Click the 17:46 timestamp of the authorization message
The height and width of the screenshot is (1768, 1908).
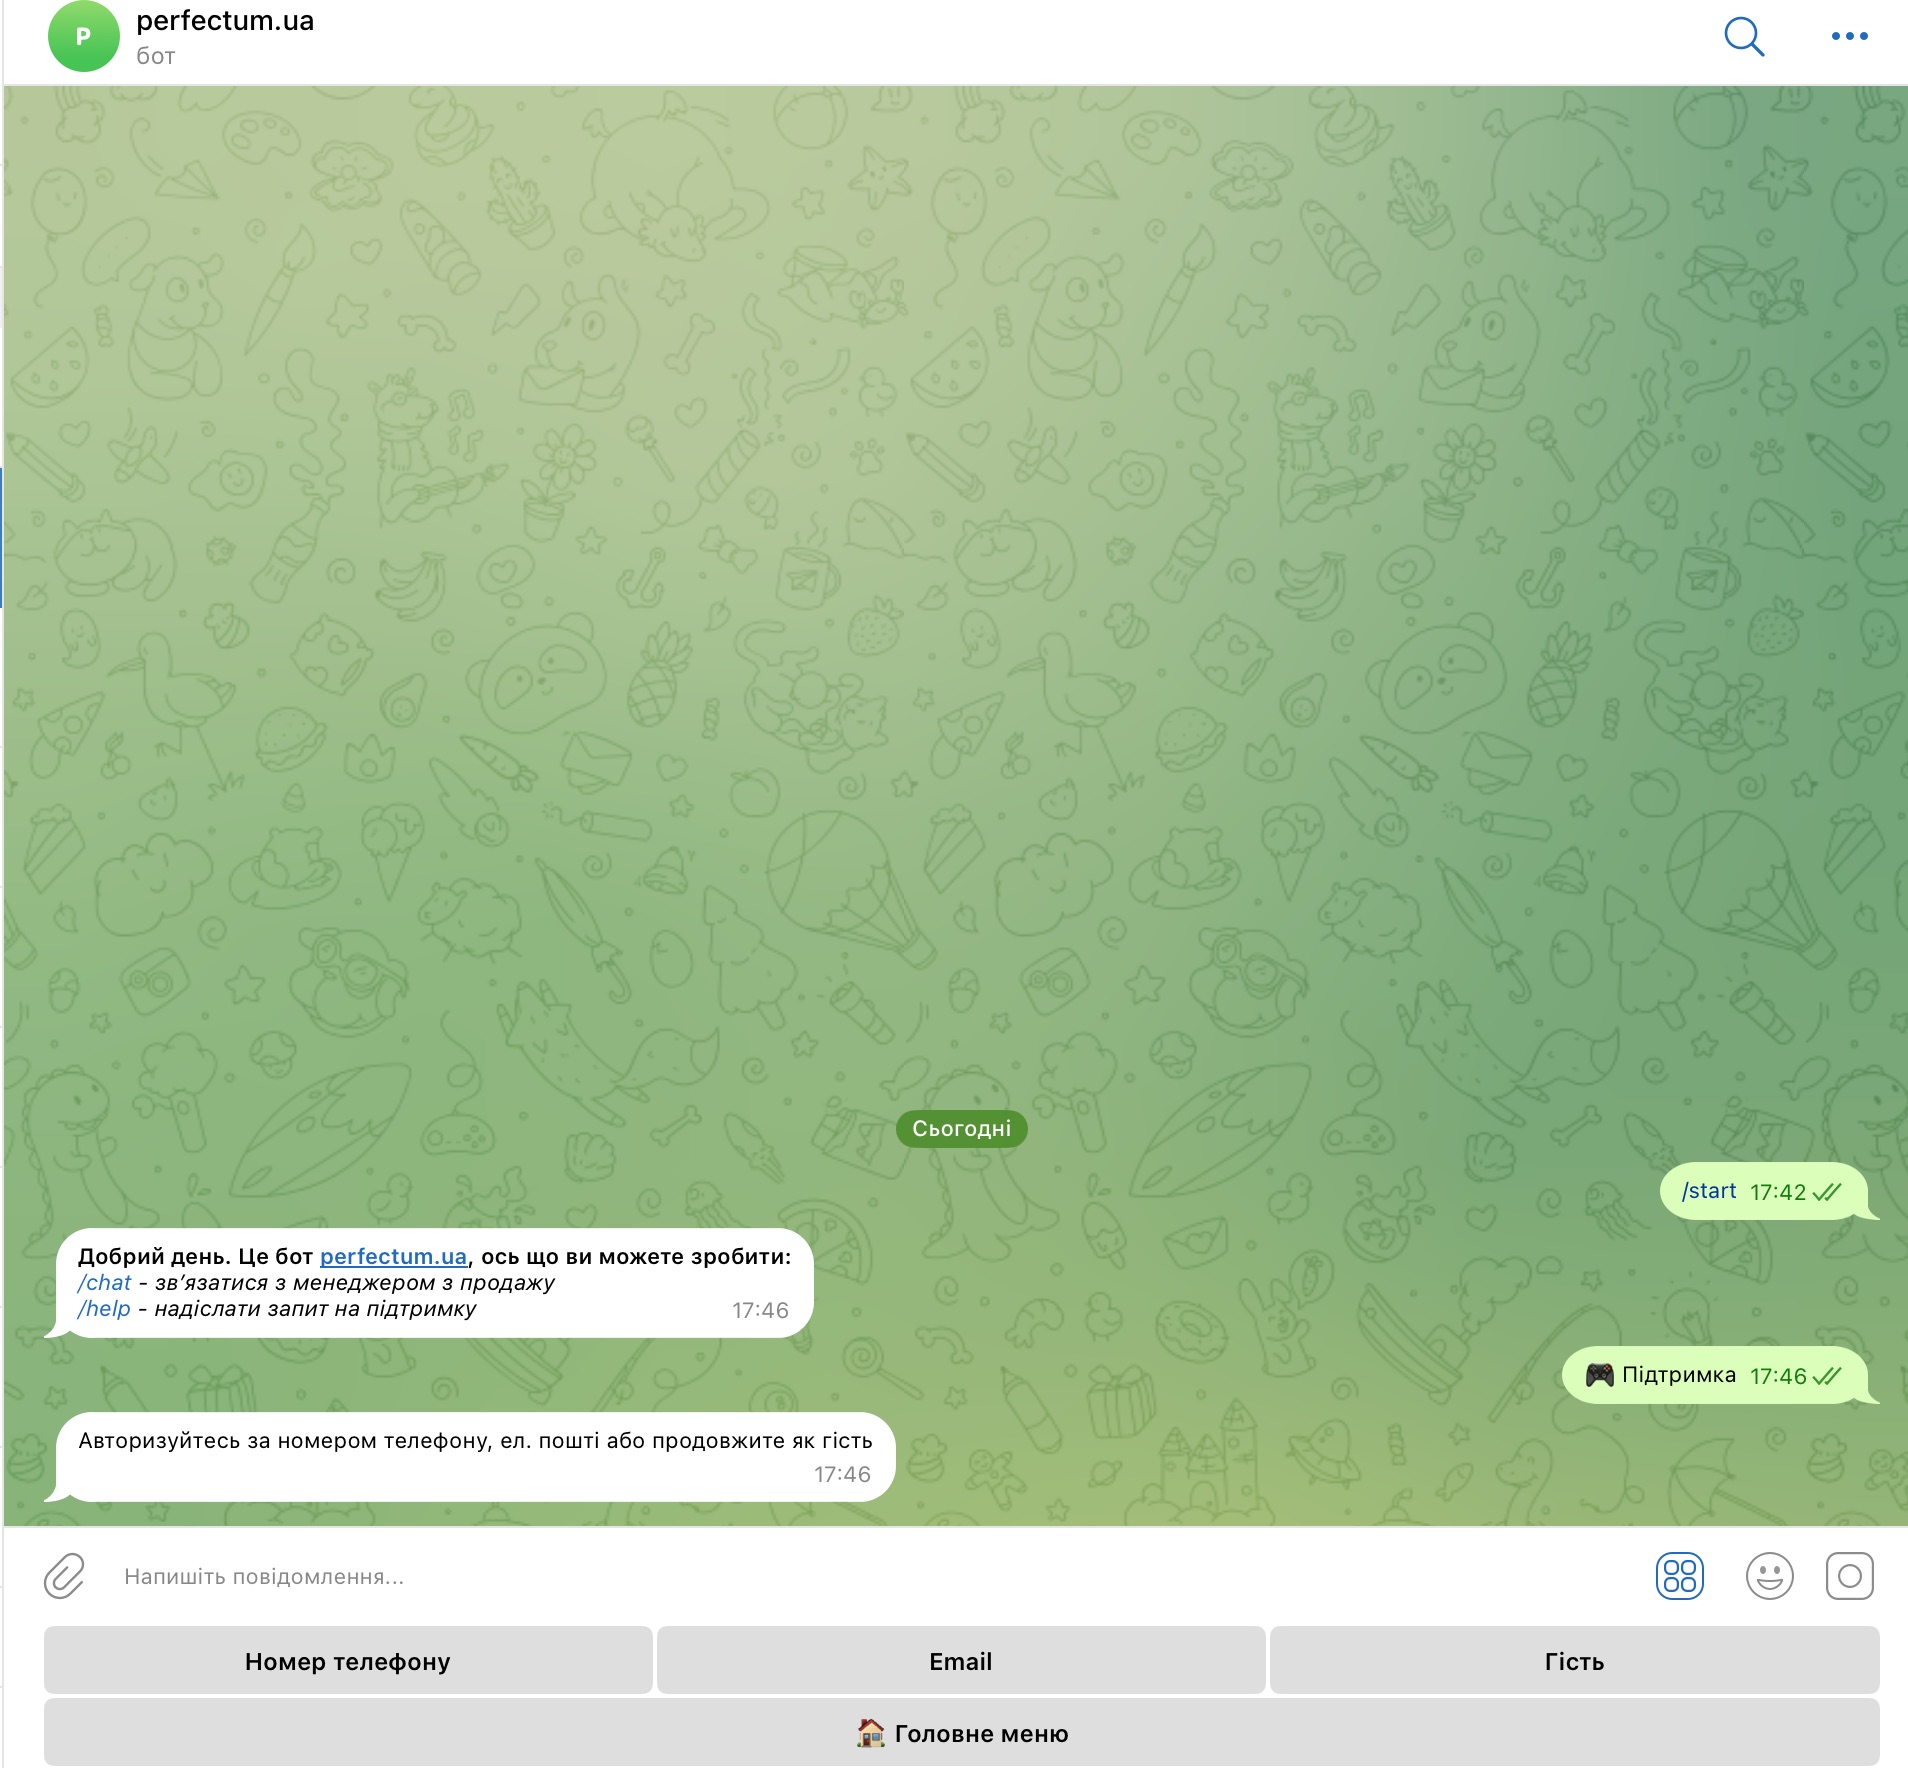(842, 1474)
